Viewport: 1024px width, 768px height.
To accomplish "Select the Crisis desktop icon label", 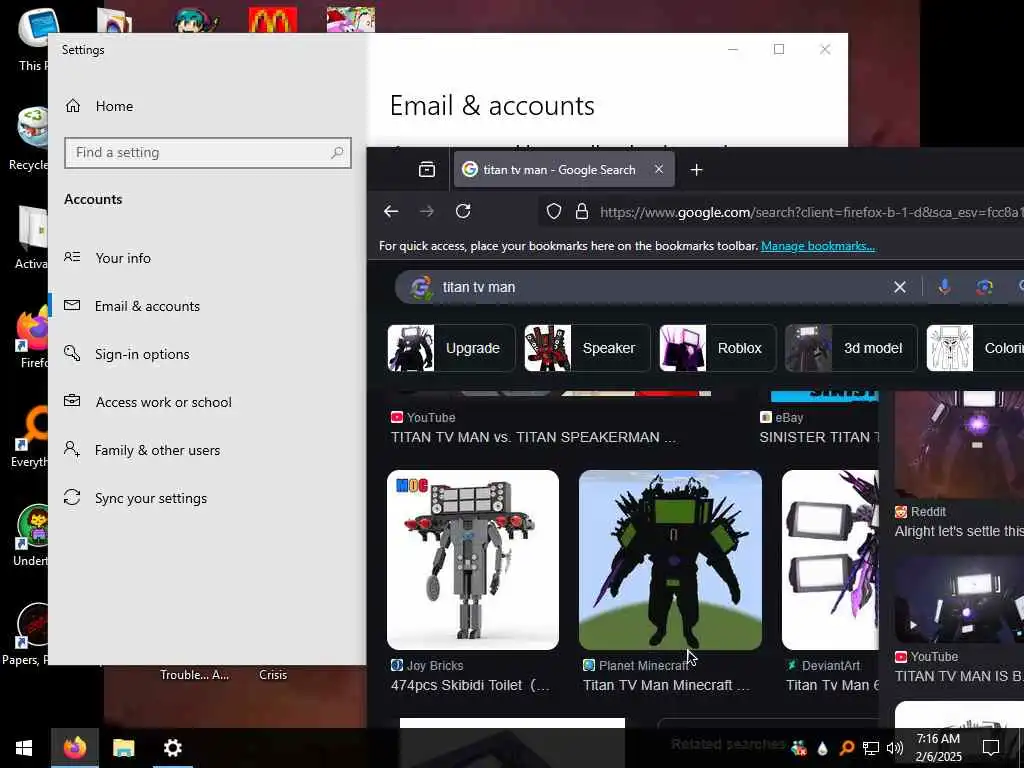I will coord(273,675).
